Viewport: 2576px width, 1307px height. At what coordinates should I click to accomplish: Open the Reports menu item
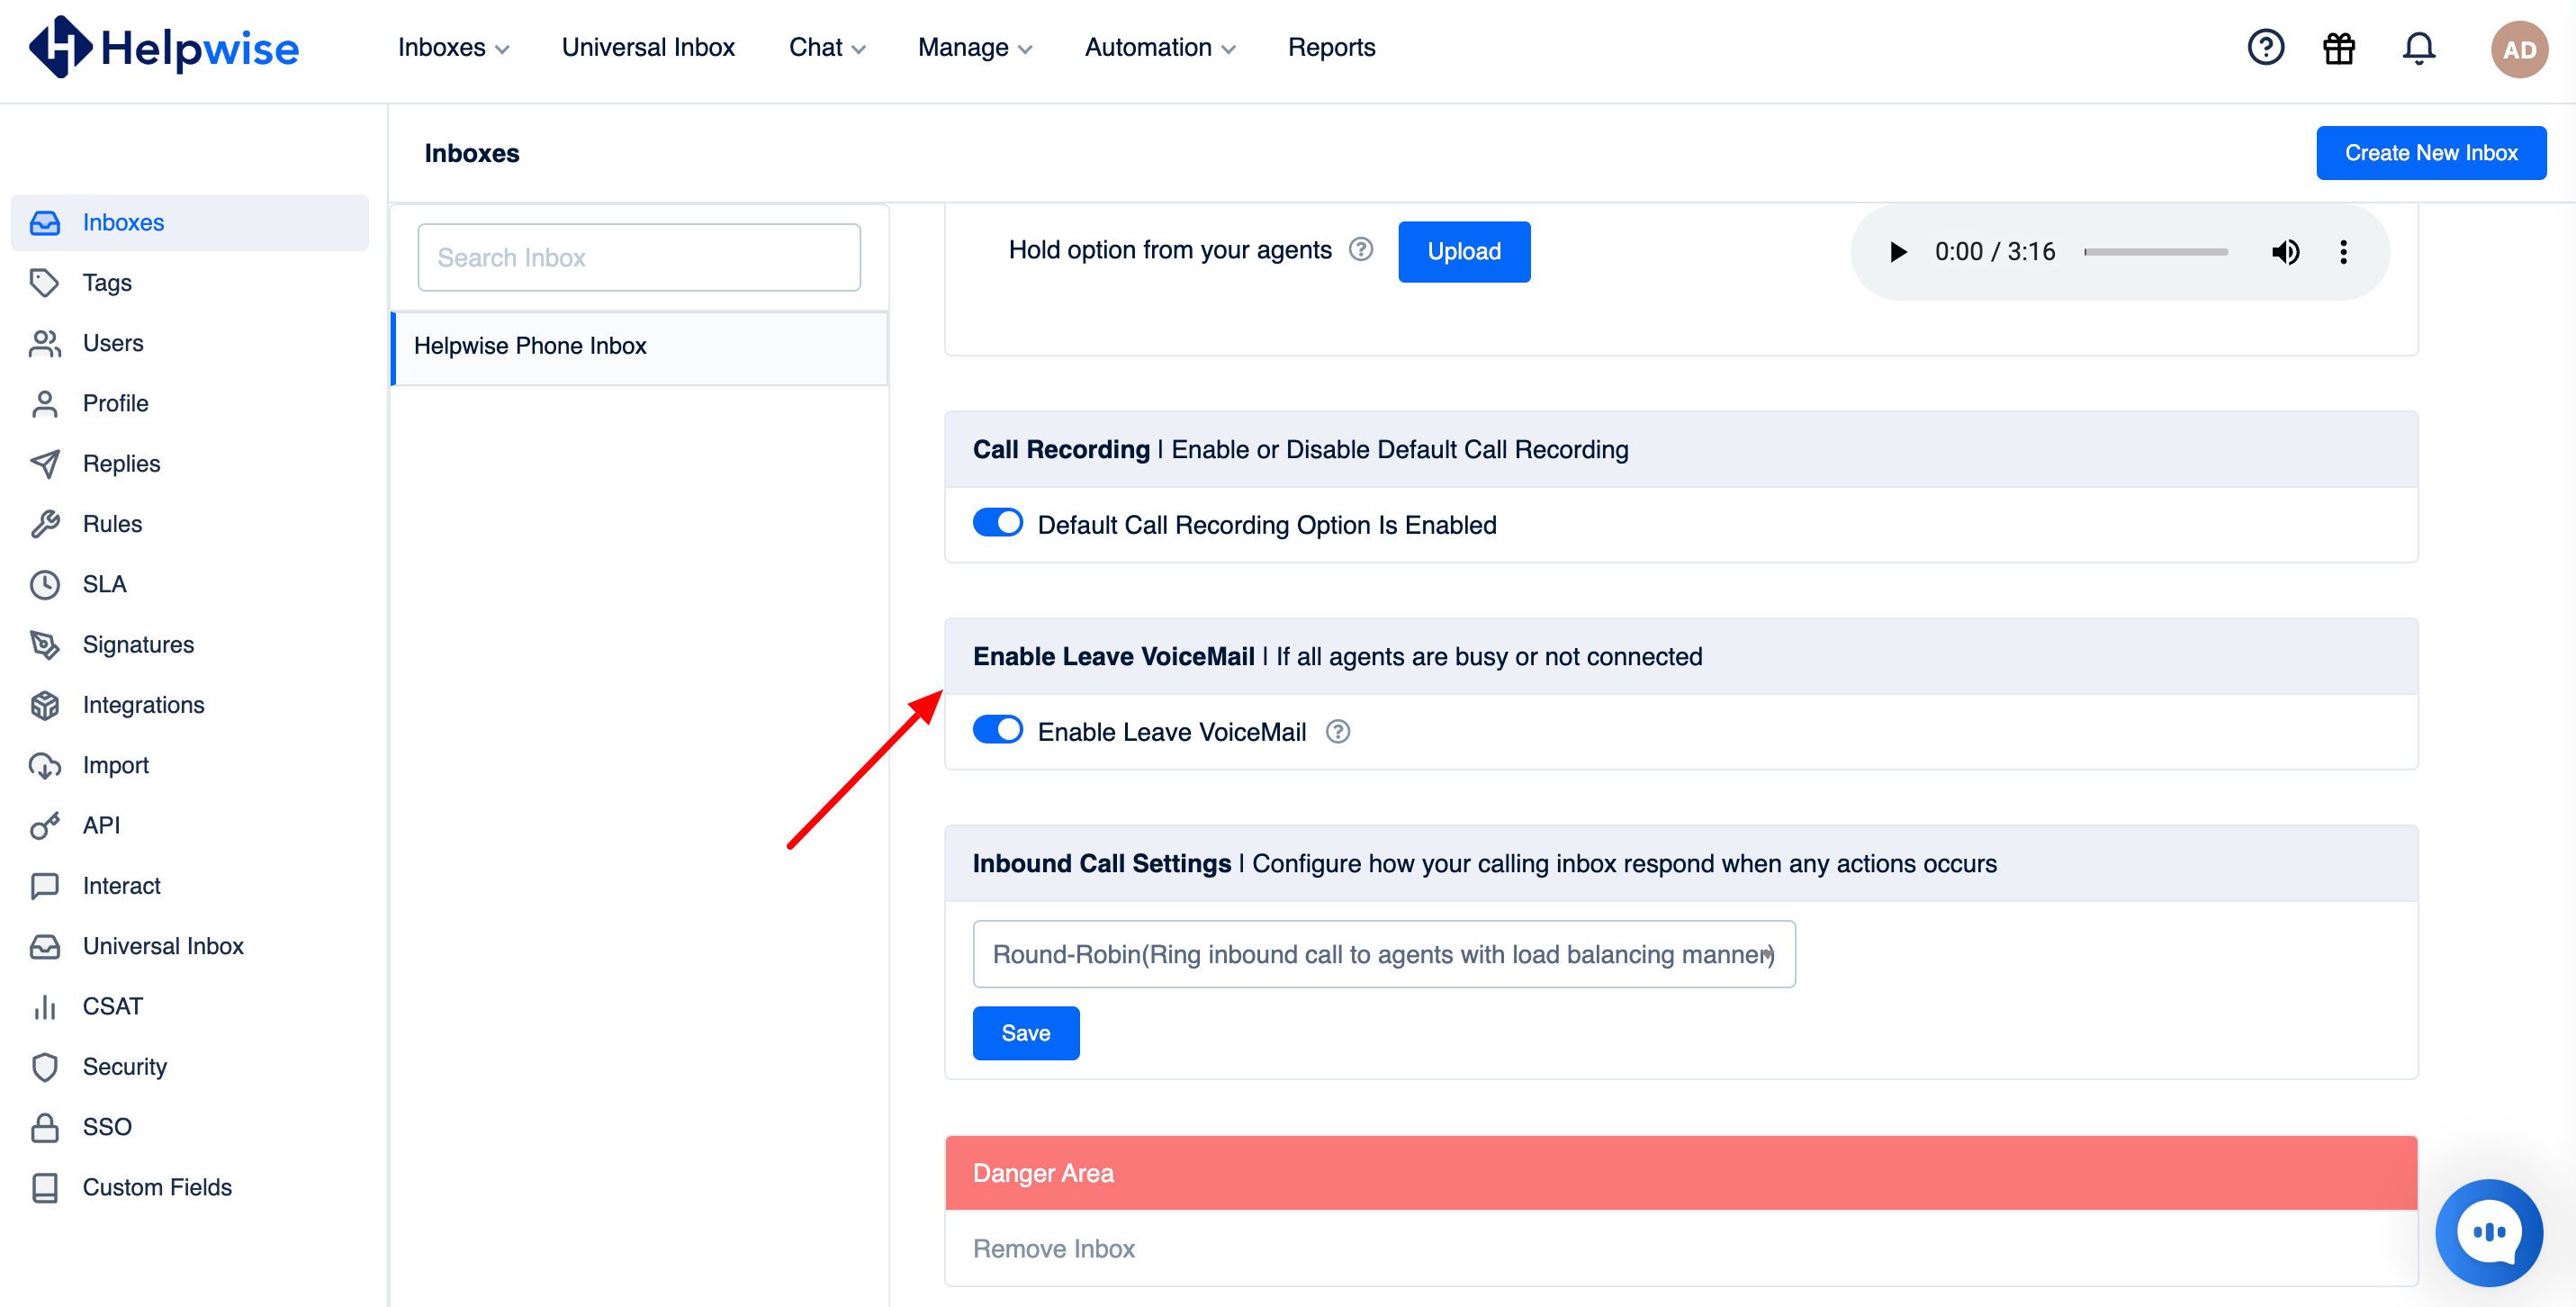click(1331, 47)
